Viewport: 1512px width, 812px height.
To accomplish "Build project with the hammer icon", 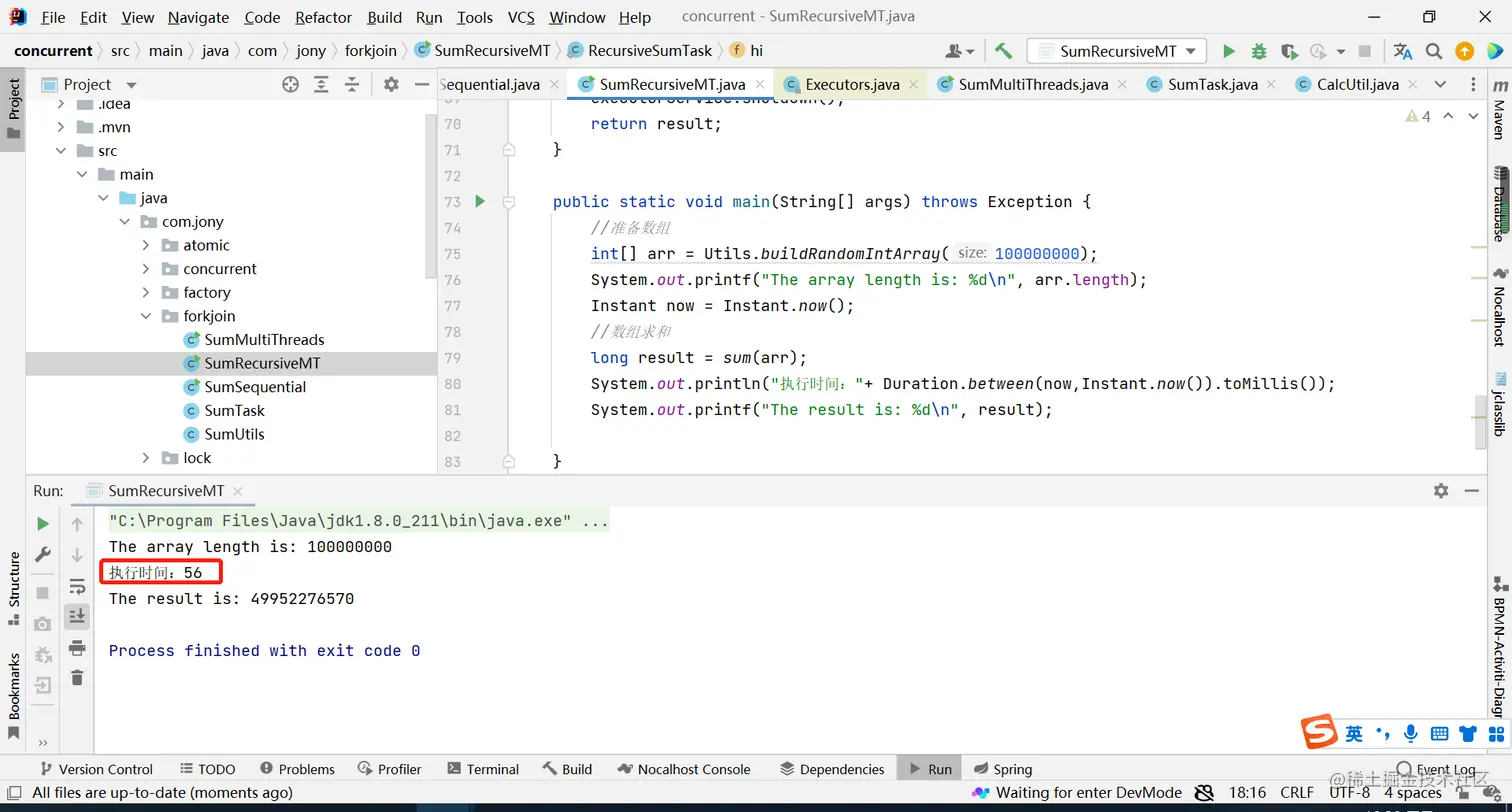I will point(1003,51).
